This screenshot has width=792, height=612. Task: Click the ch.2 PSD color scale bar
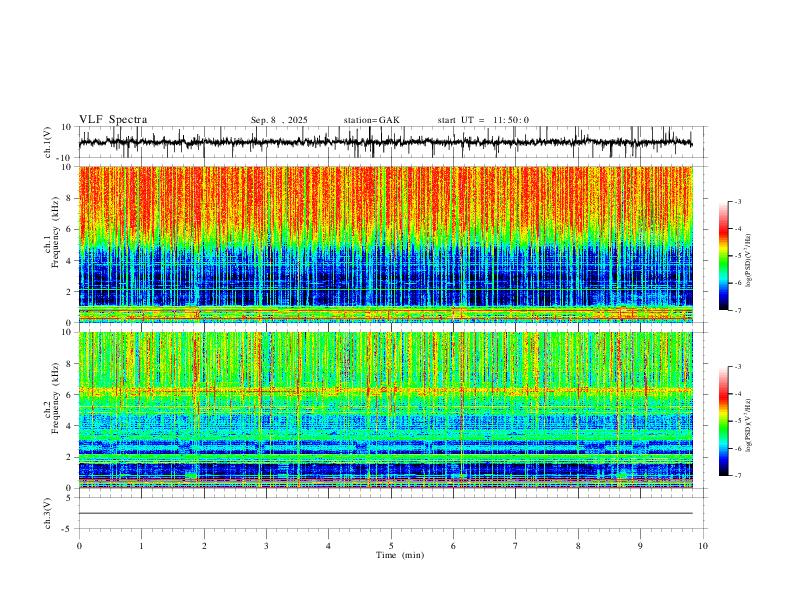point(723,421)
